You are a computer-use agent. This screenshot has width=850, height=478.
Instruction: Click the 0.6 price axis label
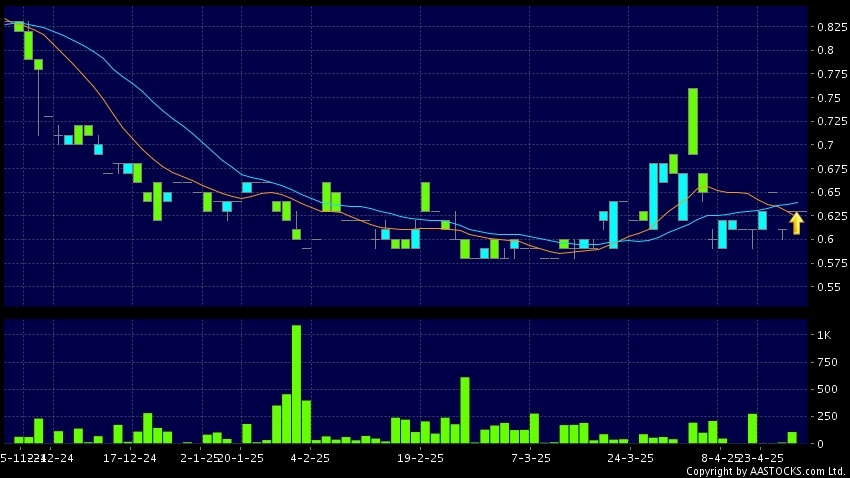pyautogui.click(x=826, y=239)
